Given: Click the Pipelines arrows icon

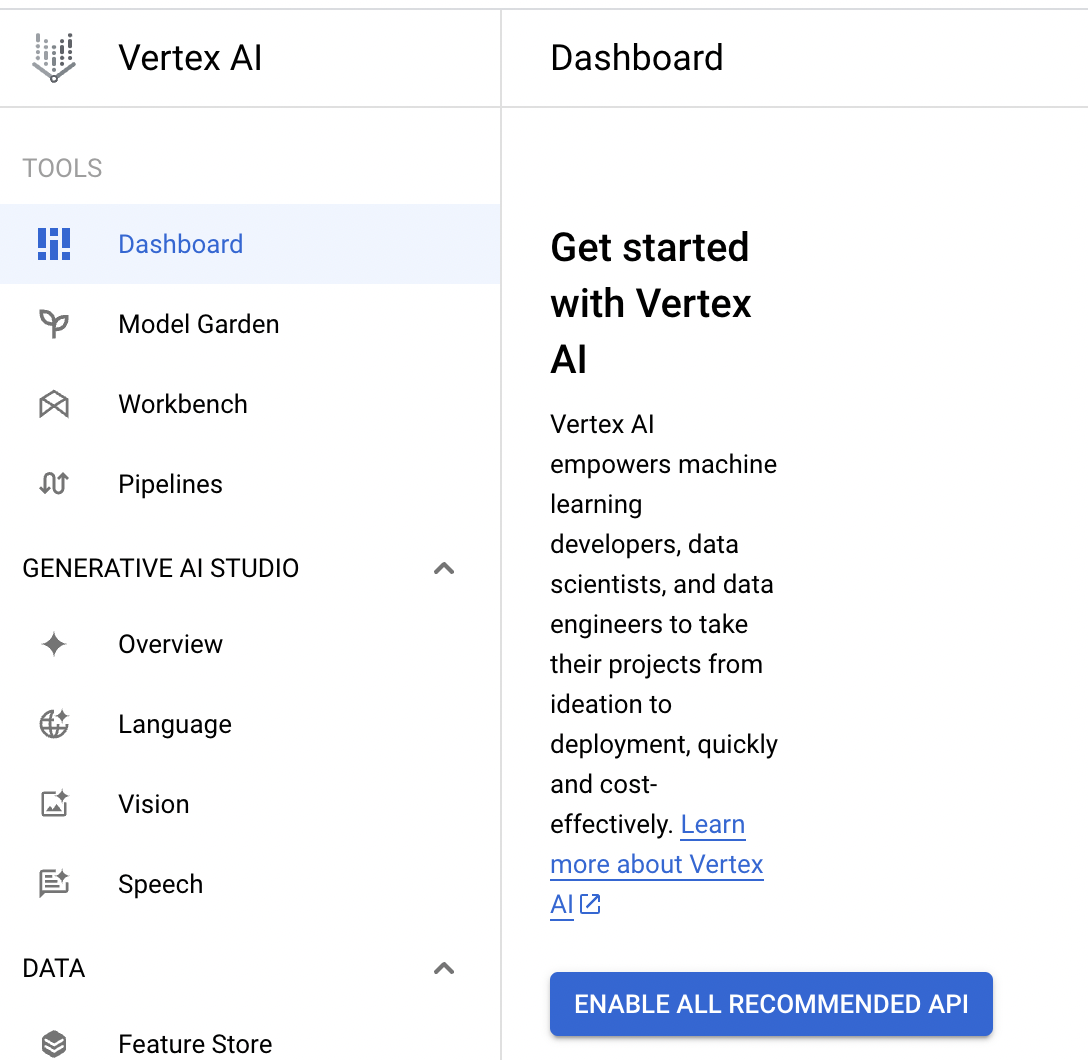Looking at the screenshot, I should click(54, 484).
